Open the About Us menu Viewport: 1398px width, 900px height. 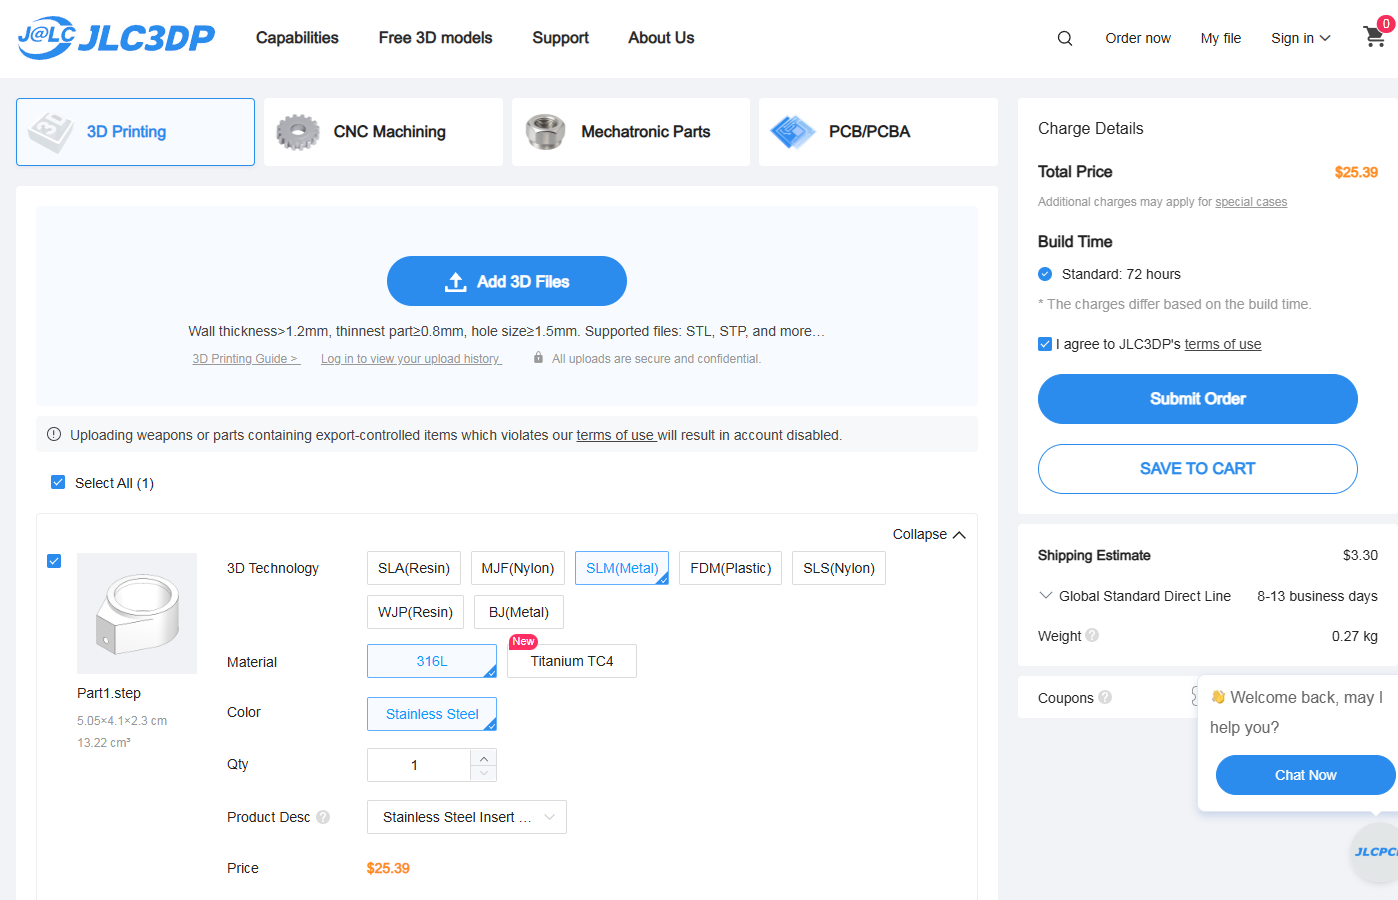(661, 38)
